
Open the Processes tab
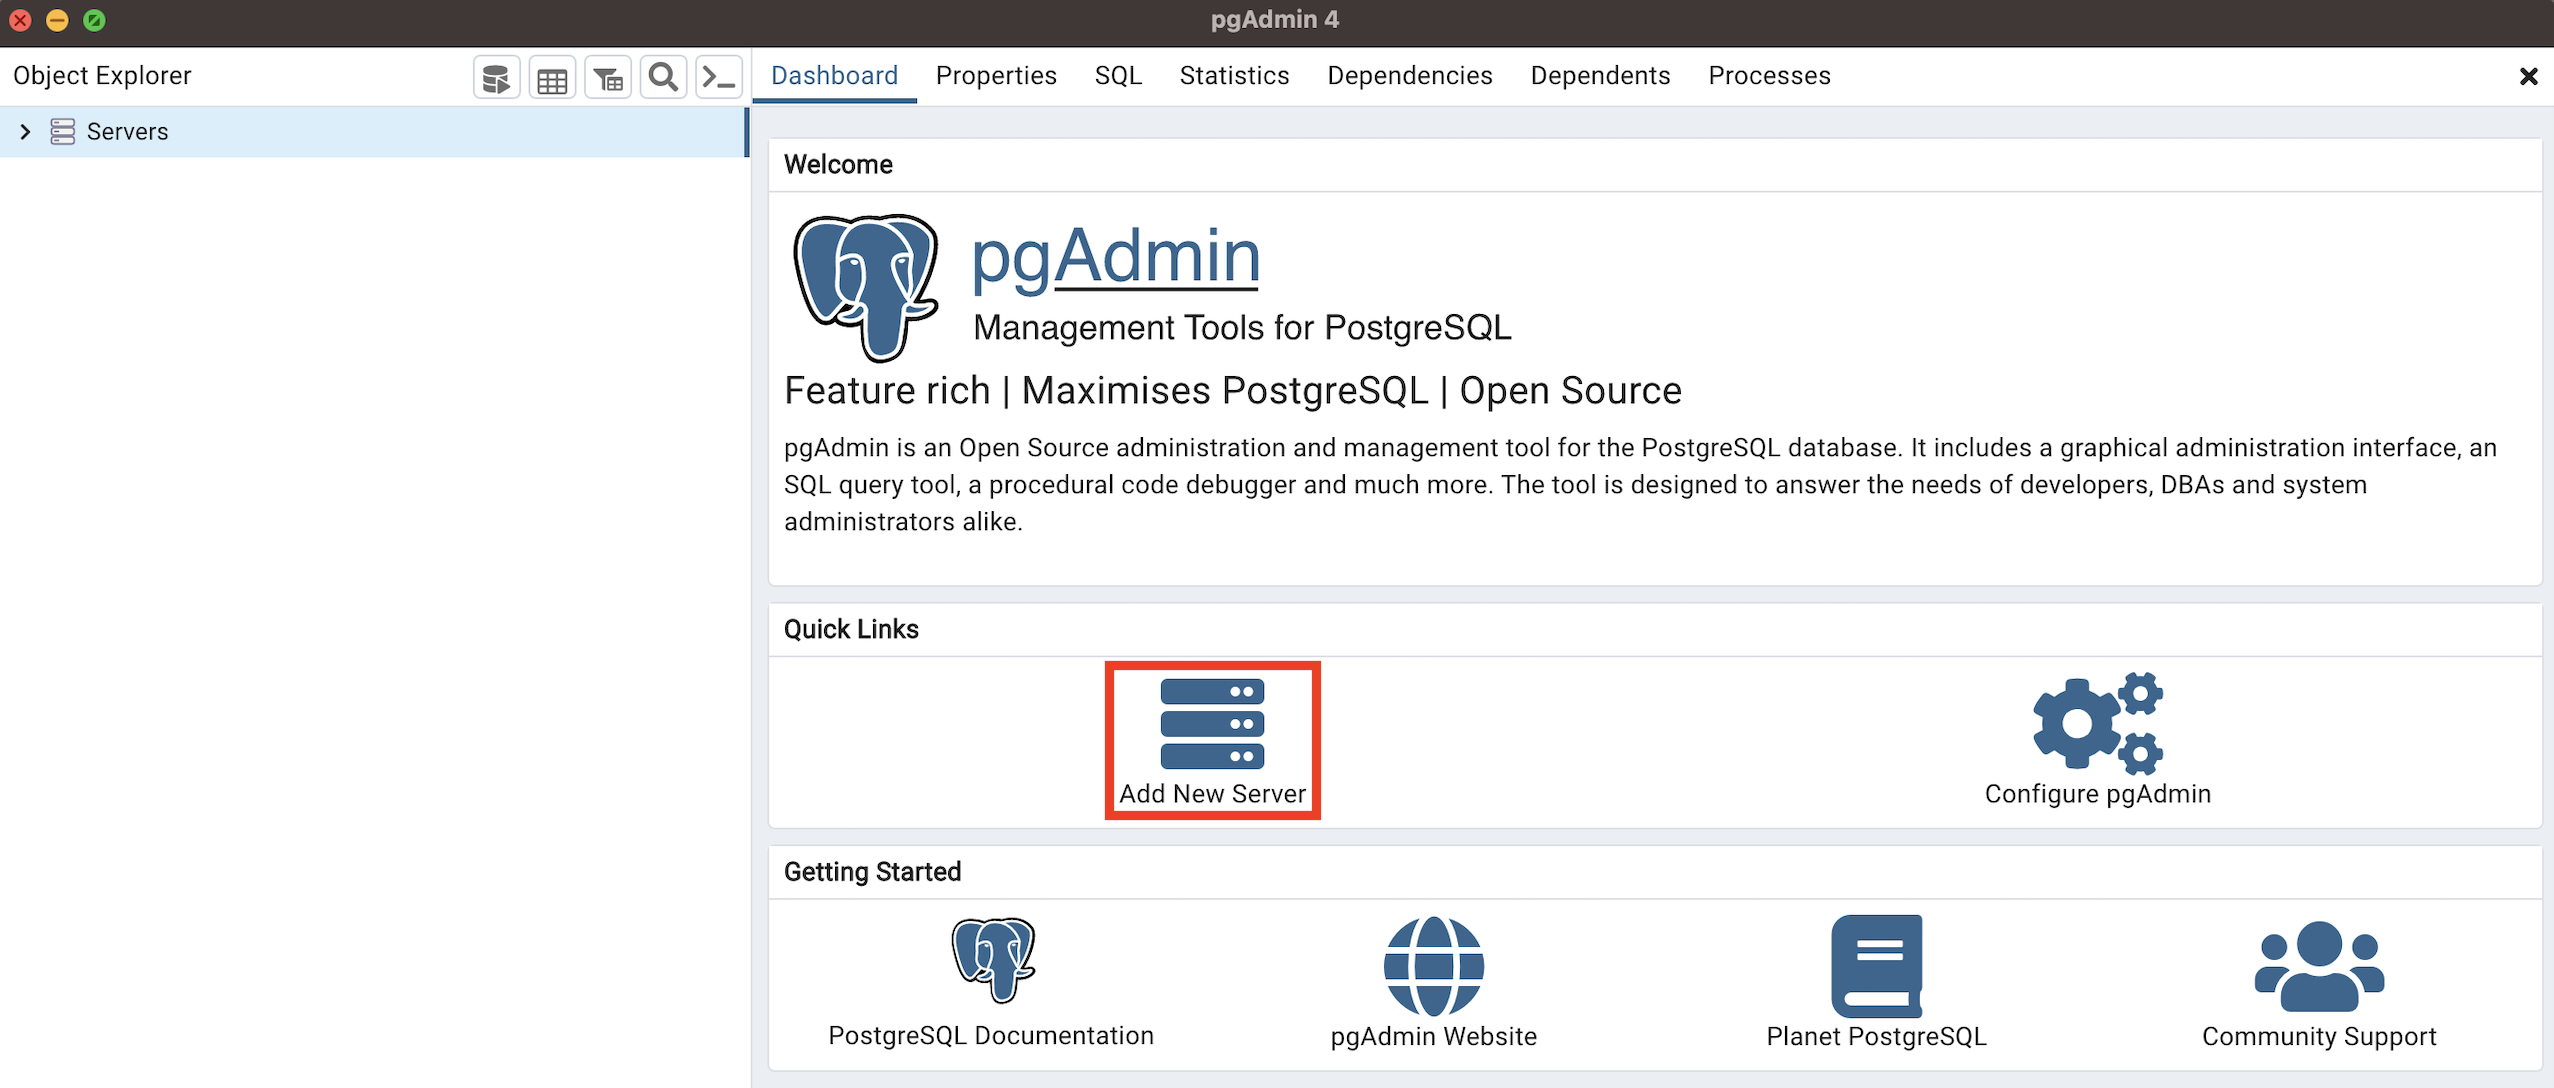tap(1768, 76)
